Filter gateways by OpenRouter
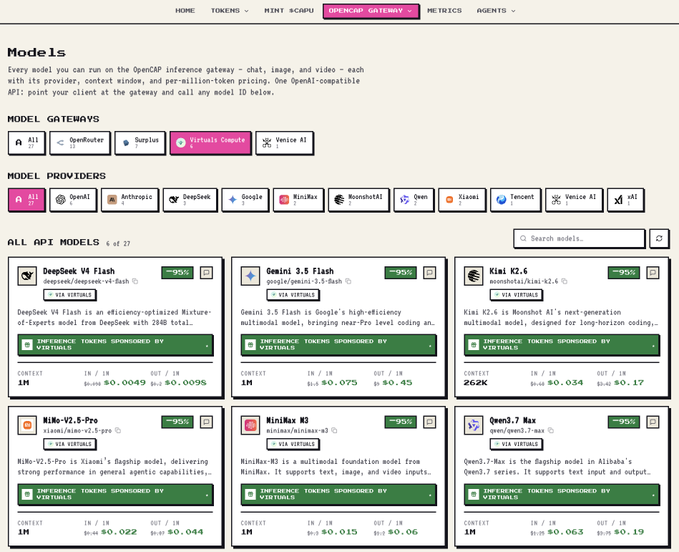679x552 pixels. tap(80, 142)
